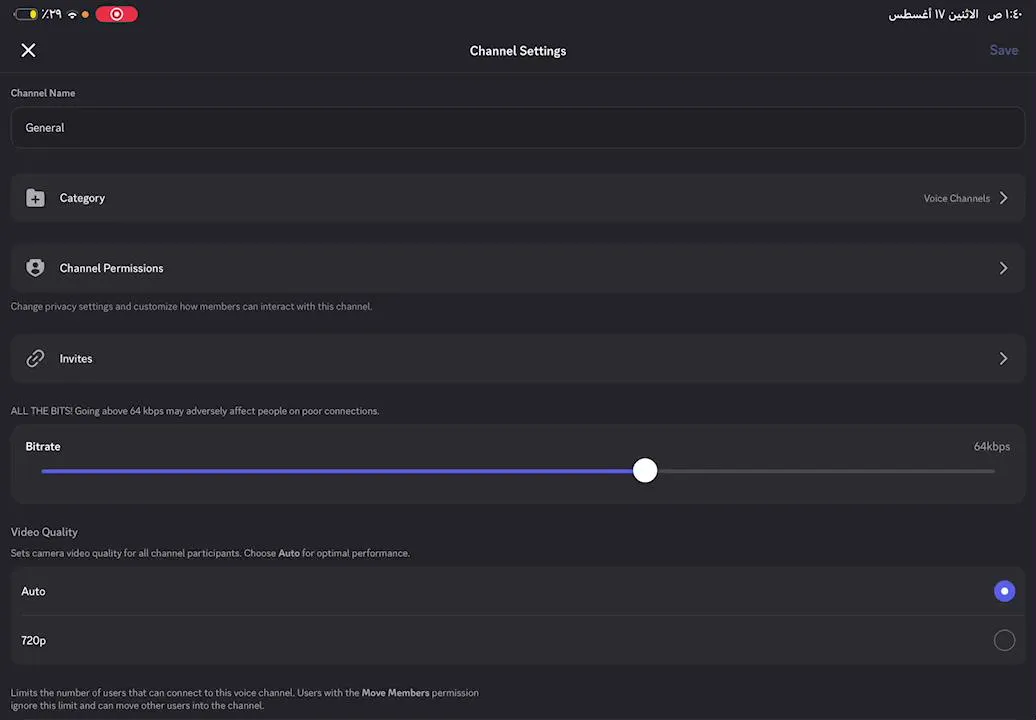
Task: Expand the Invites chevron arrow
Action: tap(1004, 358)
